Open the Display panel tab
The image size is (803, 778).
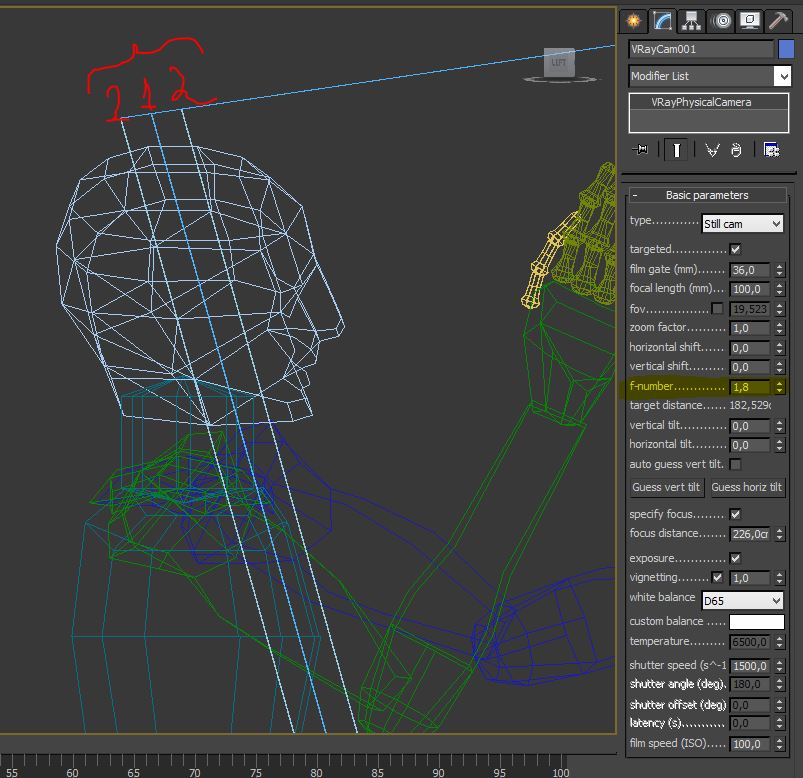749,21
